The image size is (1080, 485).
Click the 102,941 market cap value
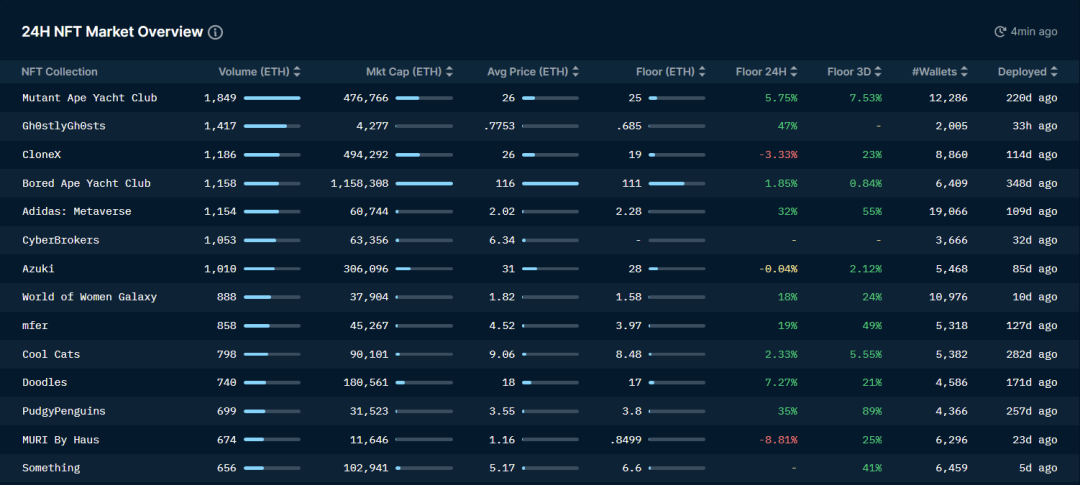(x=366, y=468)
